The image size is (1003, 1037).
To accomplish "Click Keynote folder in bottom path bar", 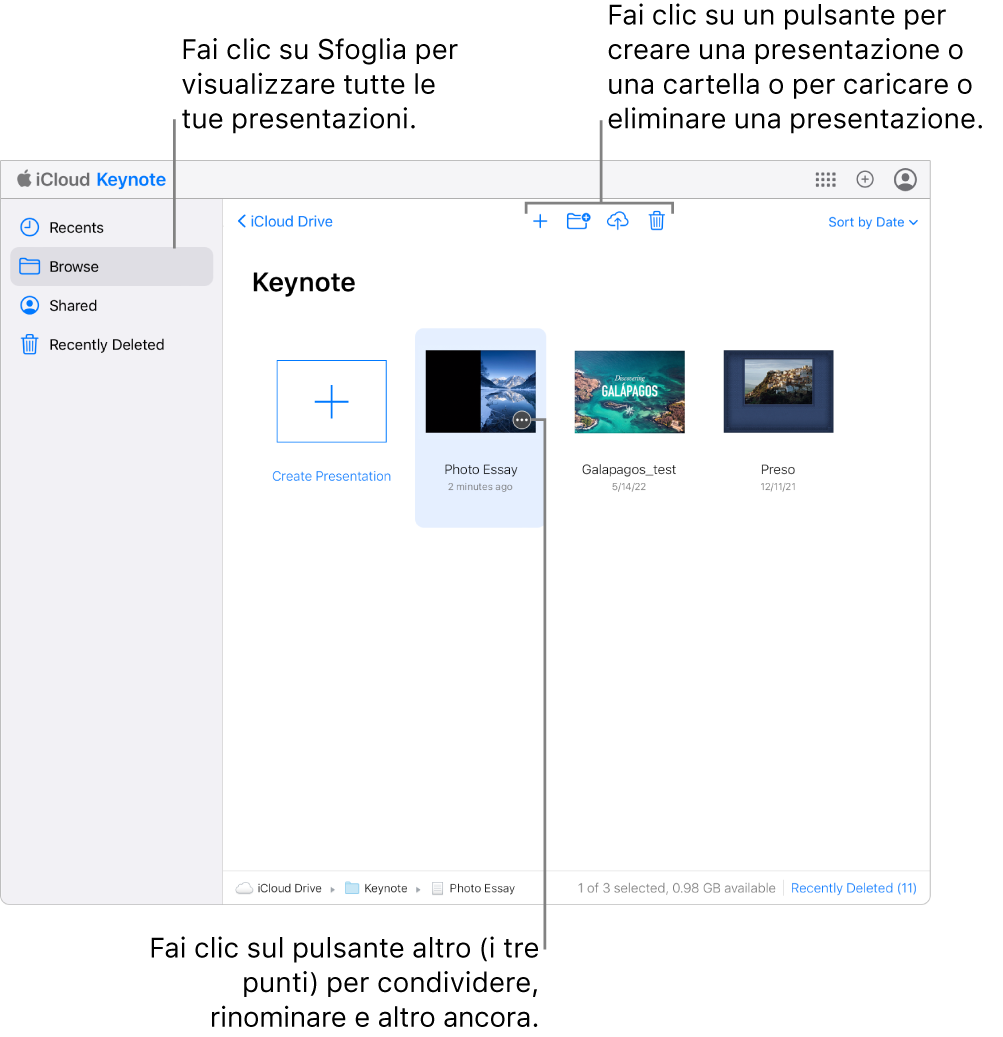I will coord(377,888).
